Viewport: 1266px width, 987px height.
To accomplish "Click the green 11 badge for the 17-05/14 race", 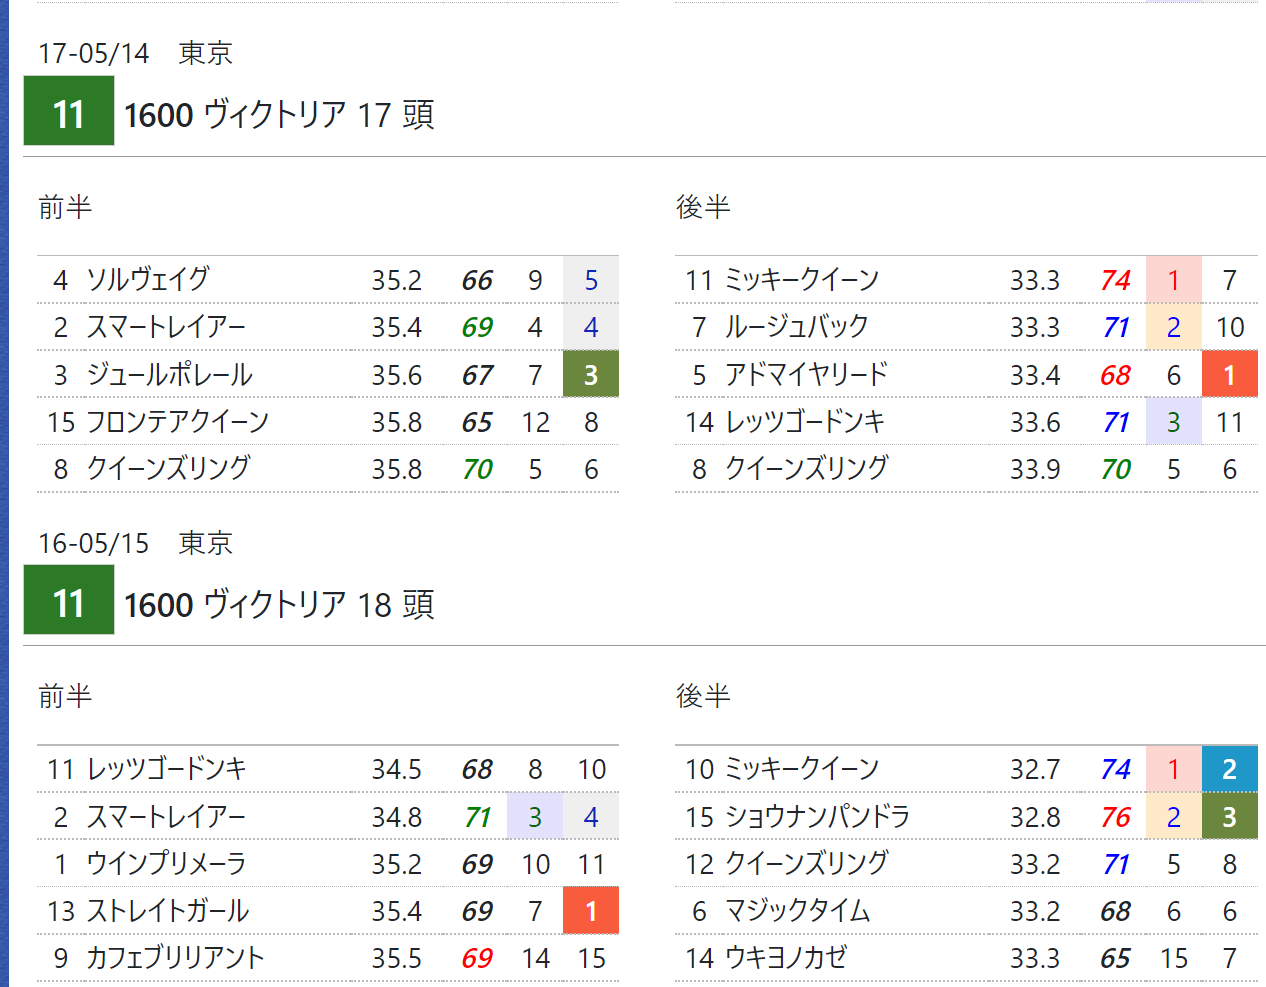I will pyautogui.click(x=68, y=112).
